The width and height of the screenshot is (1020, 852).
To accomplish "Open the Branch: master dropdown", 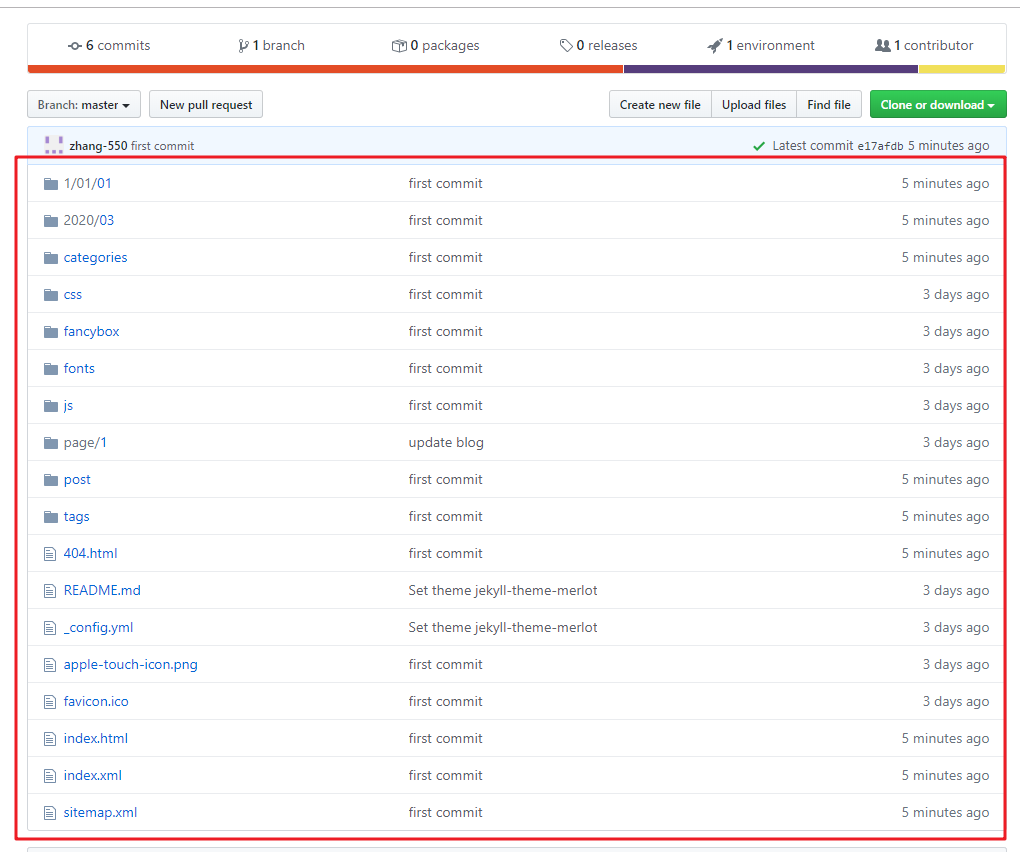I will tap(84, 105).
